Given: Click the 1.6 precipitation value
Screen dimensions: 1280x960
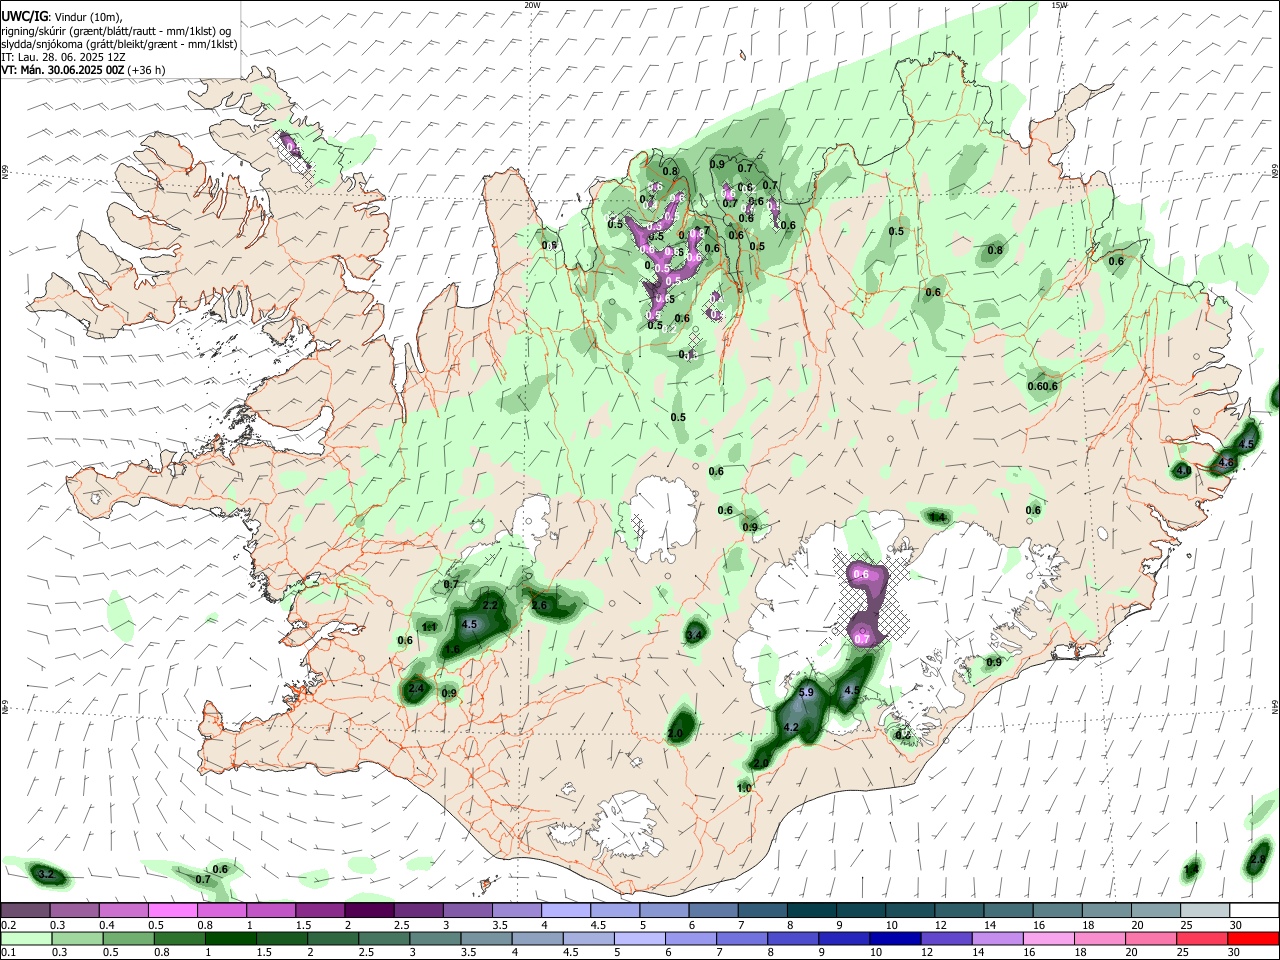Looking at the screenshot, I should pos(452,650).
